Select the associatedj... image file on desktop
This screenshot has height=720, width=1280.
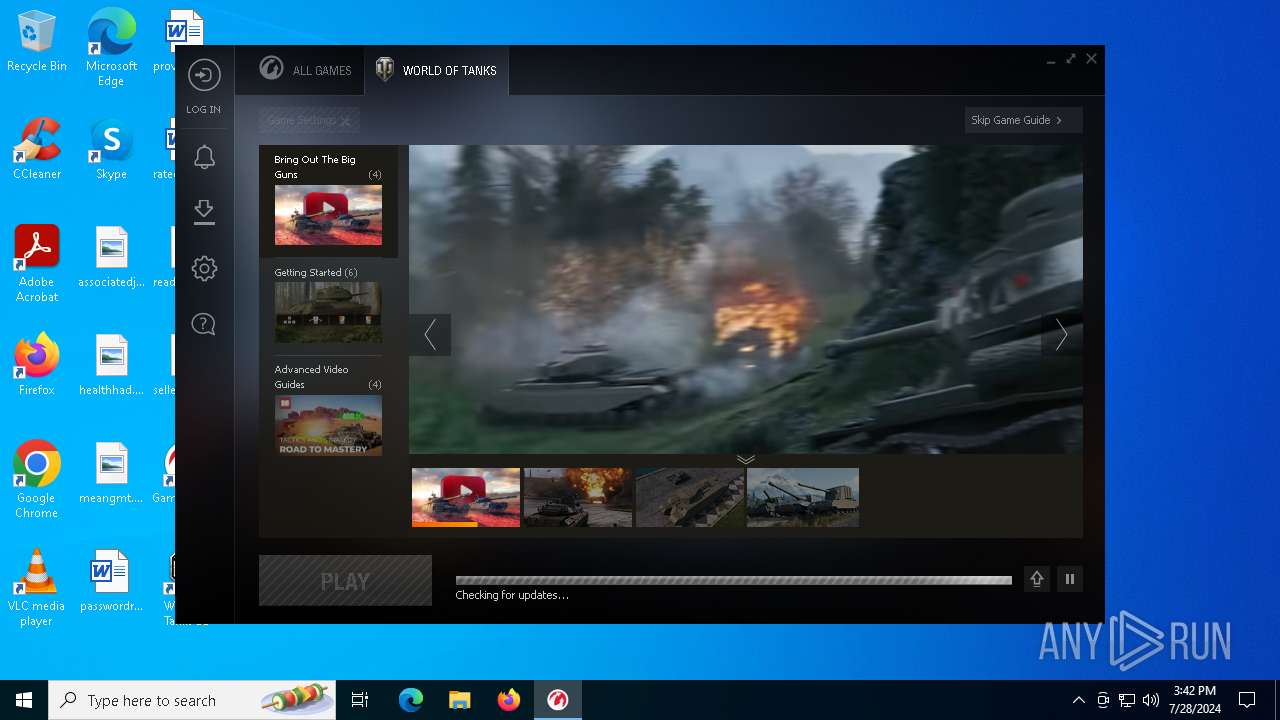point(111,258)
